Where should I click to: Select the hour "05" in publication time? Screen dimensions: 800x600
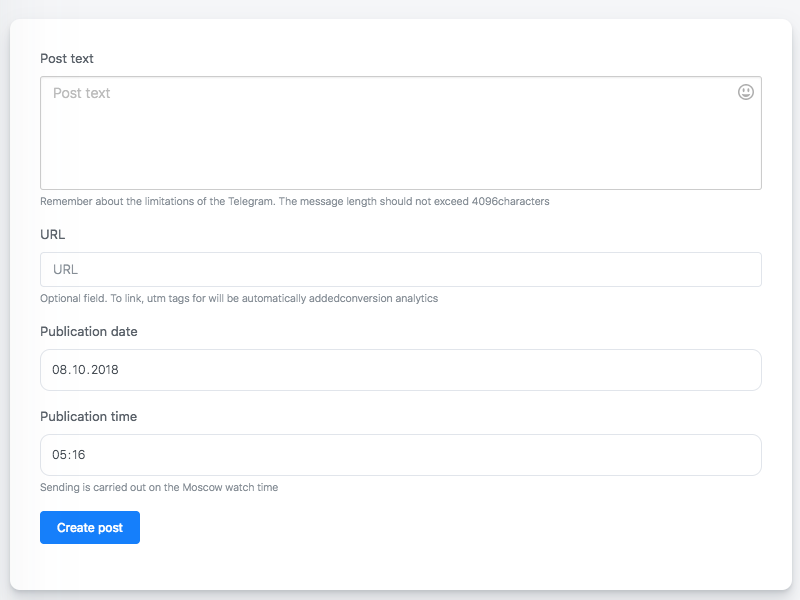coord(59,455)
